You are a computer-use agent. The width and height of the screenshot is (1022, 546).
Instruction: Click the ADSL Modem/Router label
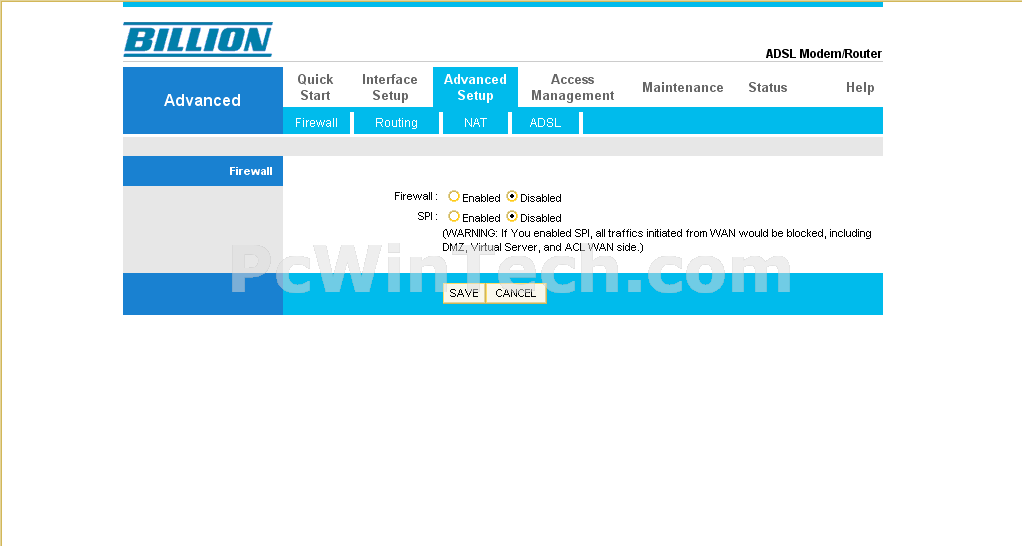point(823,53)
